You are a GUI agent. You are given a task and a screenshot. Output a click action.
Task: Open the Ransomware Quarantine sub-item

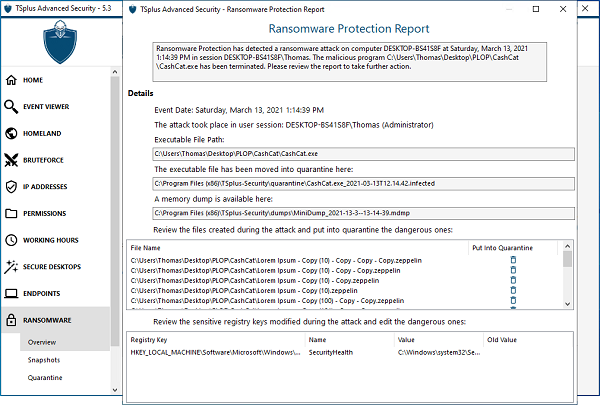click(45, 377)
